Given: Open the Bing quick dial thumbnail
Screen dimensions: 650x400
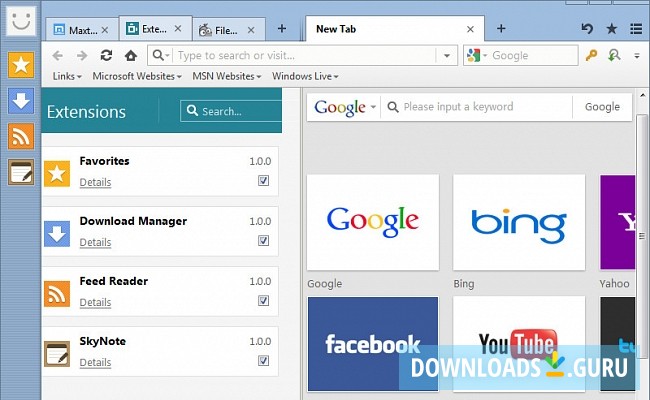Looking at the screenshot, I should (519, 222).
